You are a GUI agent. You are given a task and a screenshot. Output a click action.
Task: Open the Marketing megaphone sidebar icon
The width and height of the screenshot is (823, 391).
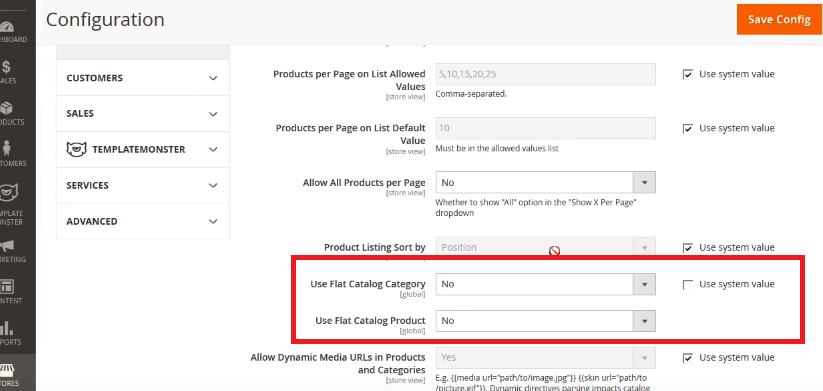click(6, 246)
